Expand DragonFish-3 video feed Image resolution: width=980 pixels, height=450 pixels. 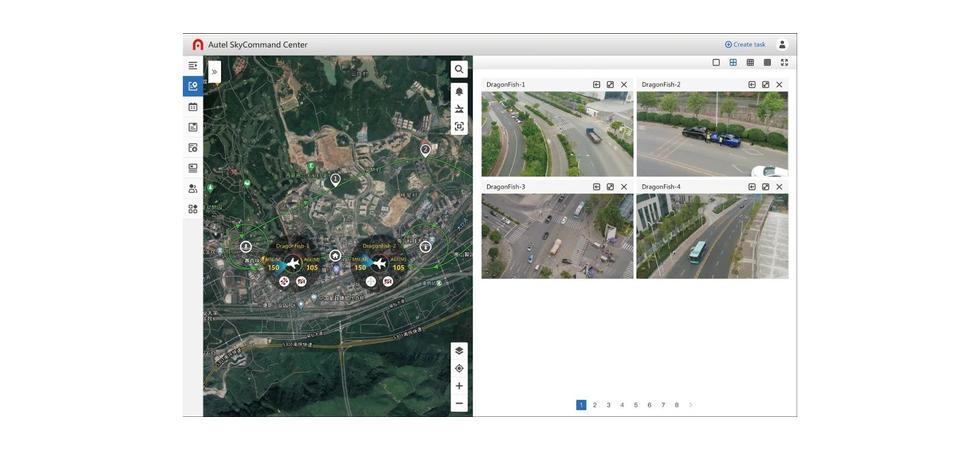610,186
